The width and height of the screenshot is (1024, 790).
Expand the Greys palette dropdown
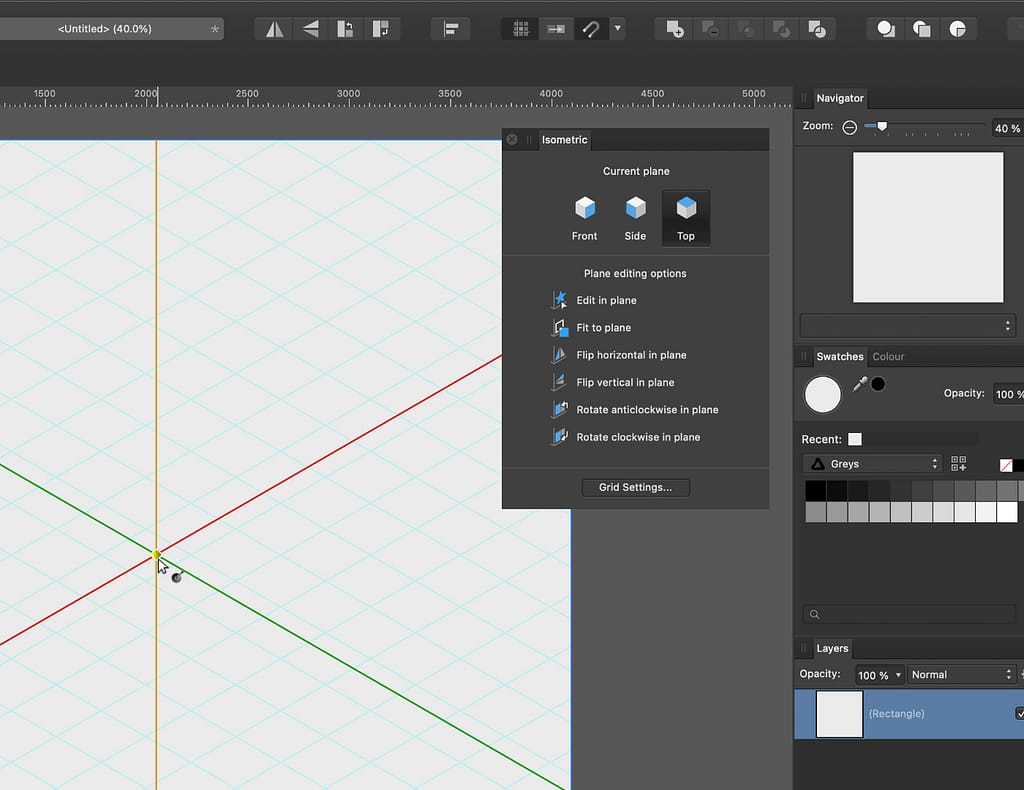tap(872, 464)
